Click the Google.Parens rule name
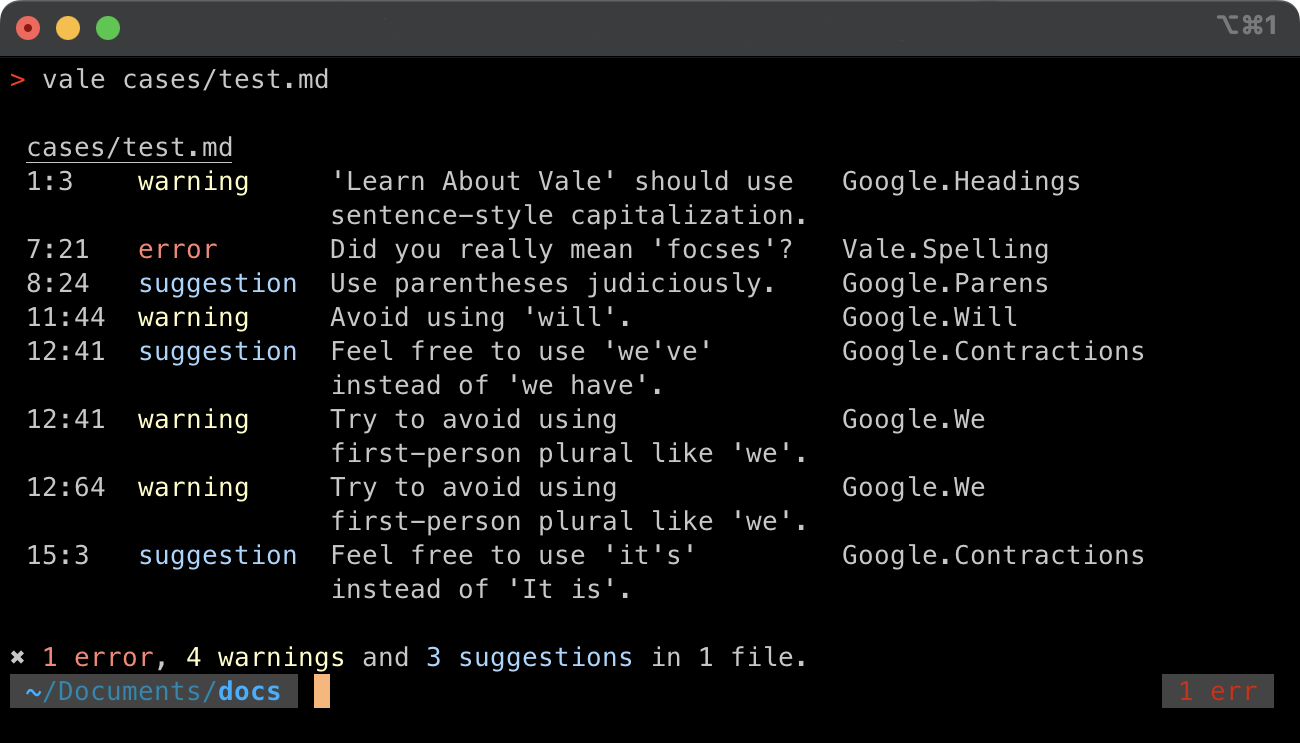Screen dimensions: 1300x743 coord(945,284)
